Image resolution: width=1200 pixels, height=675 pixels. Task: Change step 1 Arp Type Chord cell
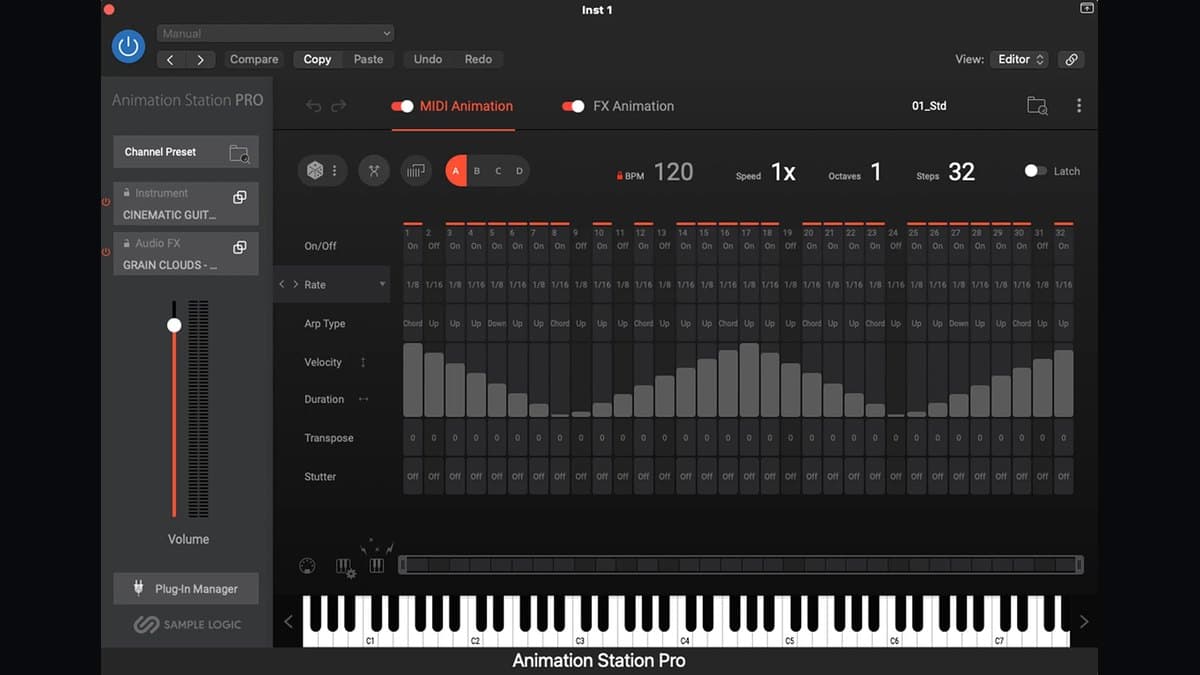(413, 323)
